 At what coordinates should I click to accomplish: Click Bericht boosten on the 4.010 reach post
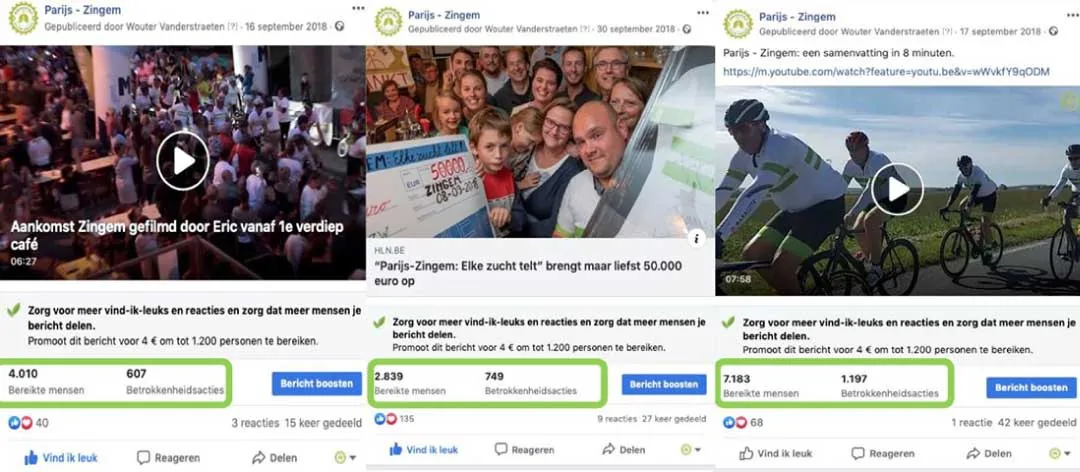[x=316, y=384]
